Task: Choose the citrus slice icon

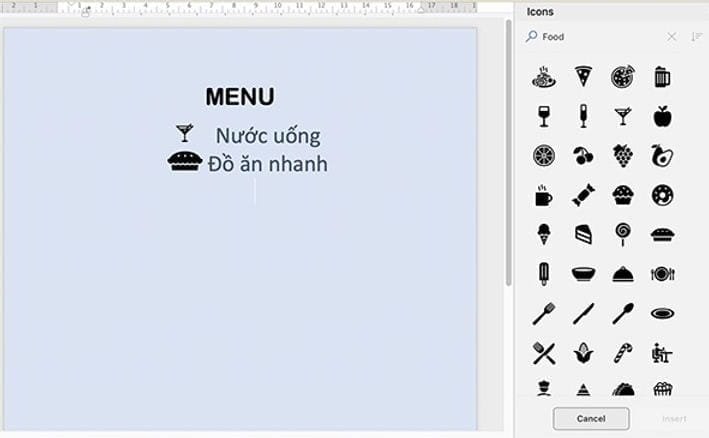Action: (544, 156)
